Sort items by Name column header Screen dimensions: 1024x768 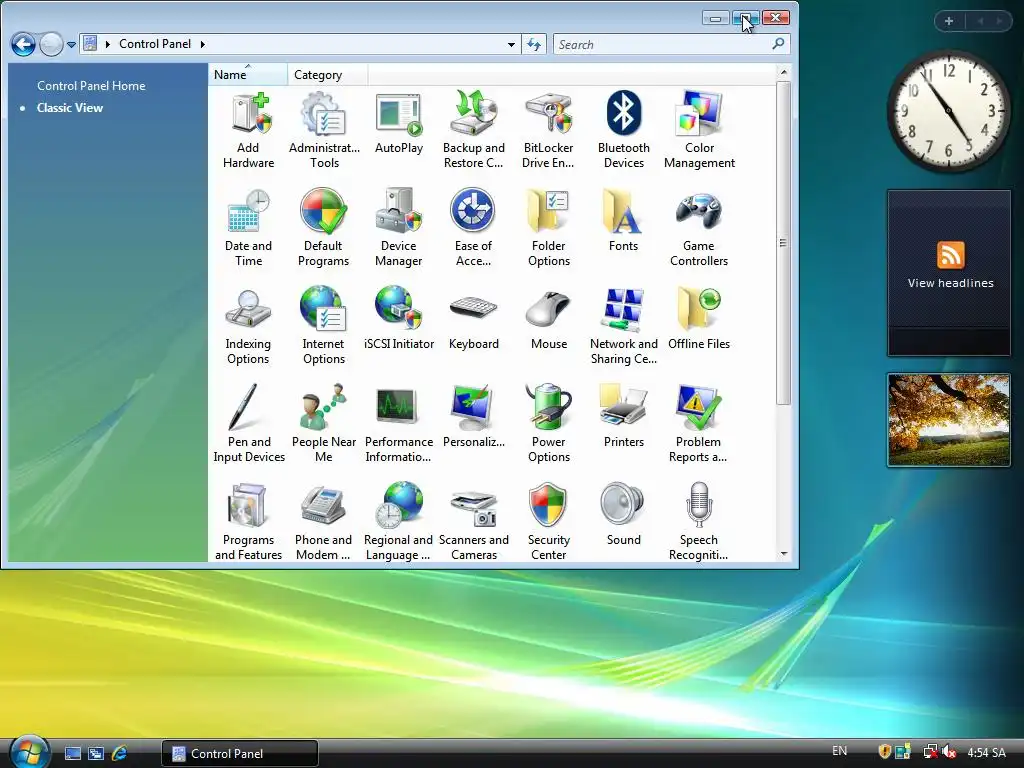pyautogui.click(x=248, y=74)
